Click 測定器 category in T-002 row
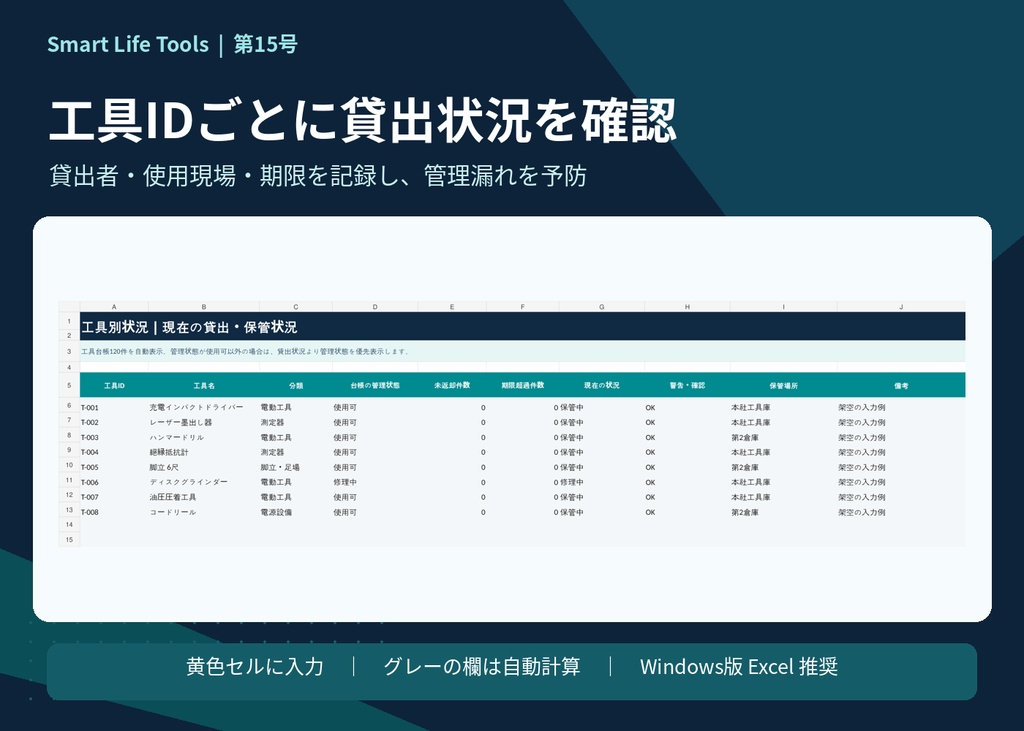 tap(296, 423)
